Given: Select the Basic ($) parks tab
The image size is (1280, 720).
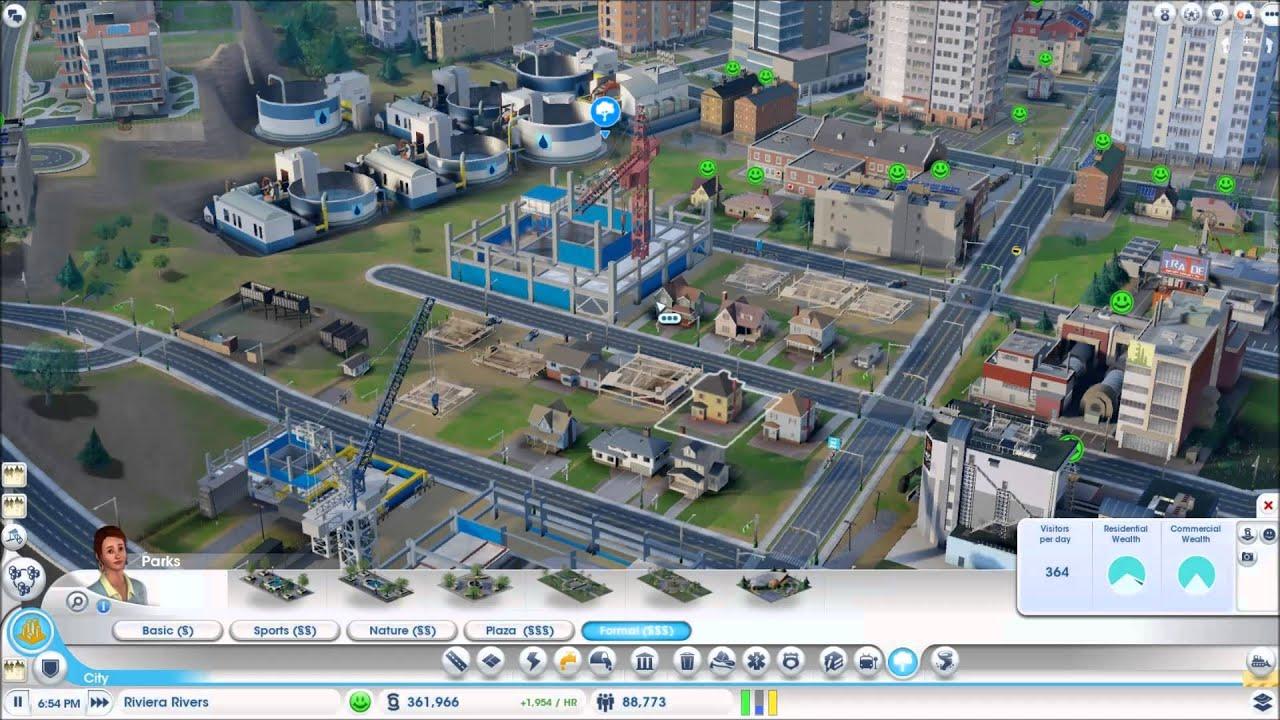Looking at the screenshot, I should click(x=167, y=631).
